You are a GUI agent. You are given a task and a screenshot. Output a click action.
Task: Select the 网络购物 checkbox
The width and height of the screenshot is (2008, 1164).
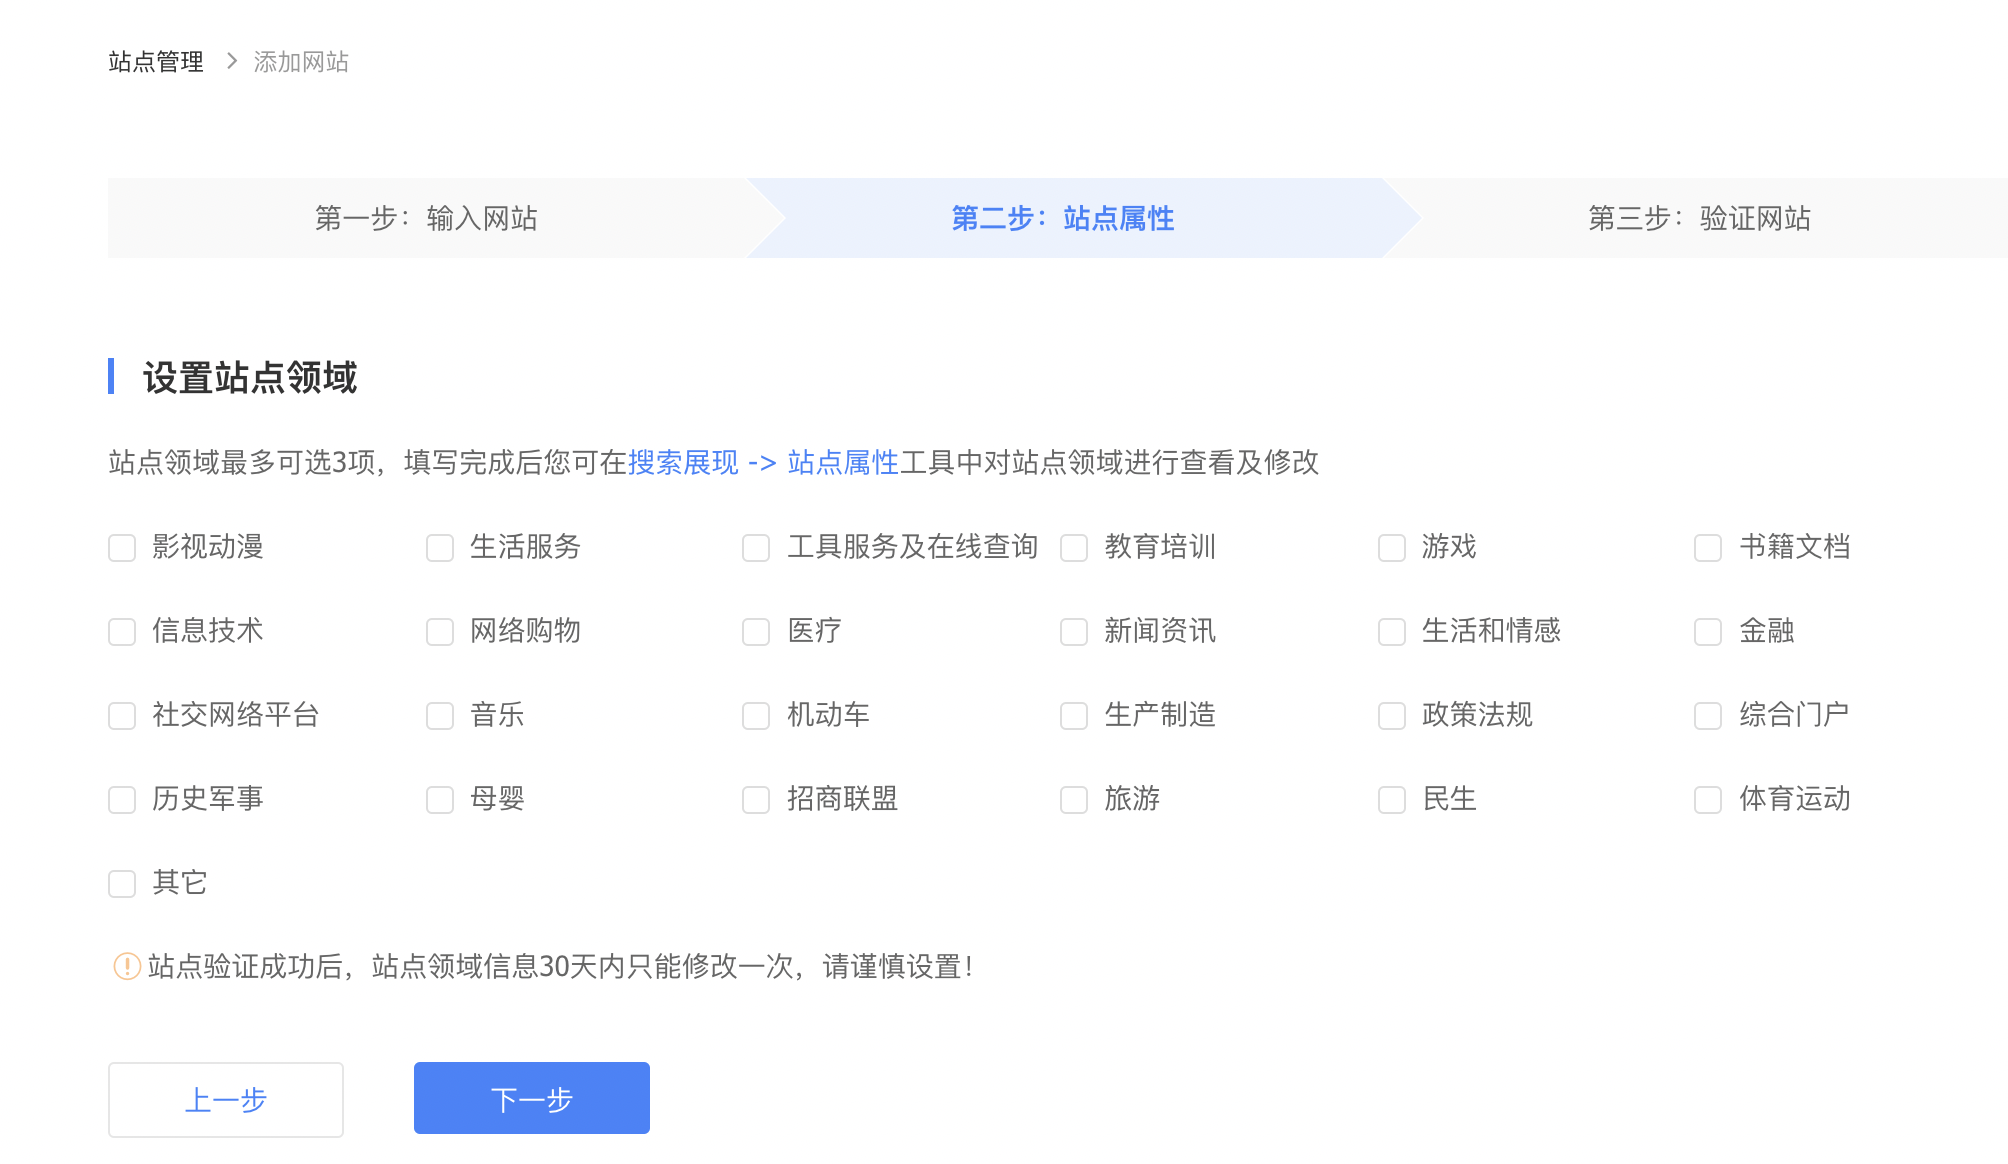[440, 632]
